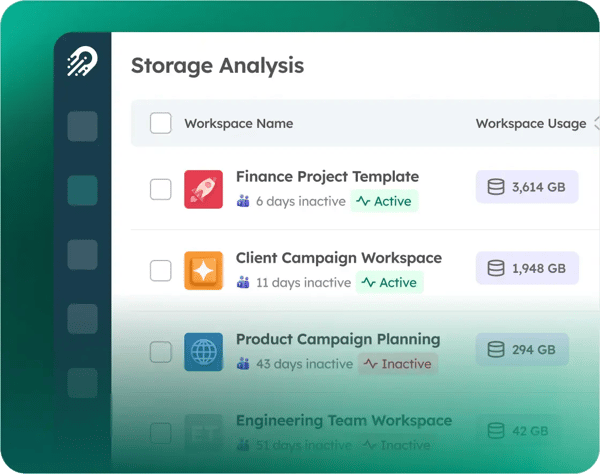Check the Finance Project Template row checkbox
The image size is (600, 474).
click(x=161, y=189)
